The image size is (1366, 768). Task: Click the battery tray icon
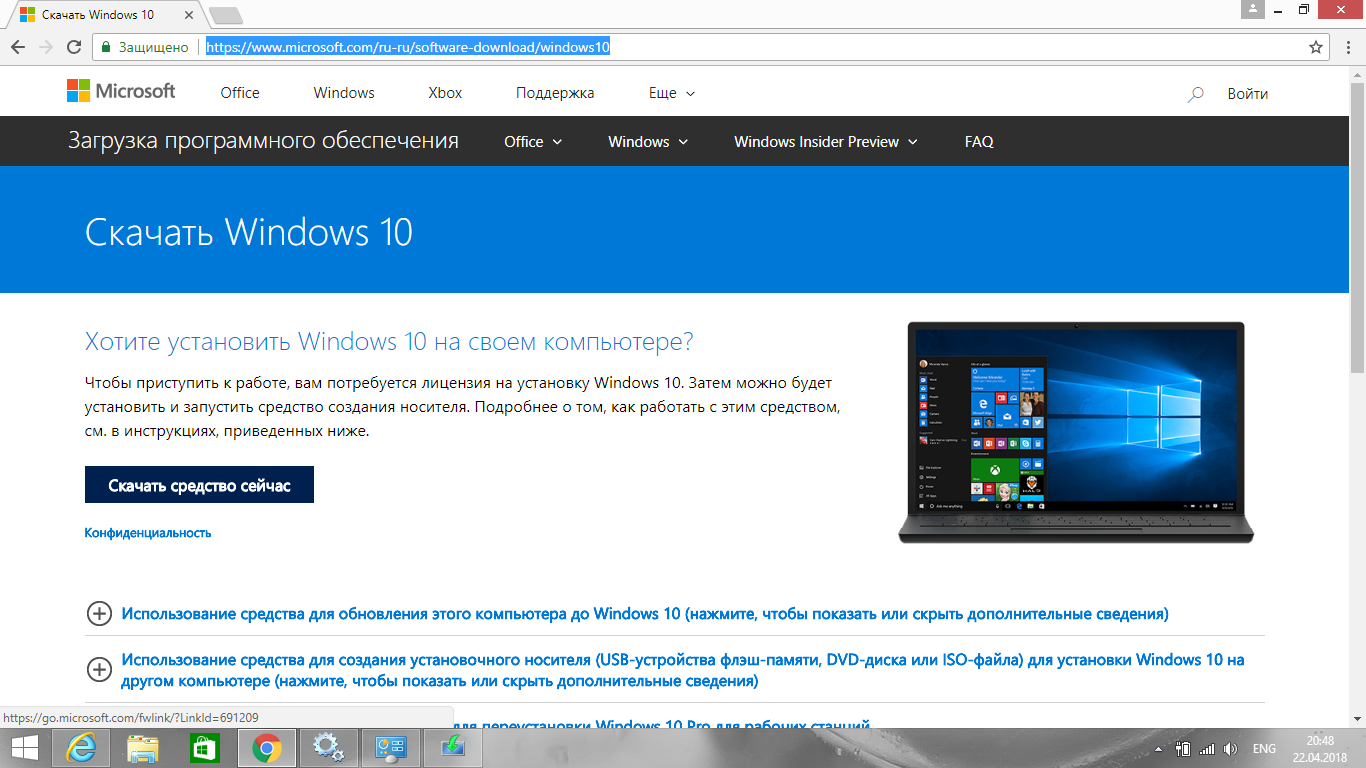[x=1183, y=749]
